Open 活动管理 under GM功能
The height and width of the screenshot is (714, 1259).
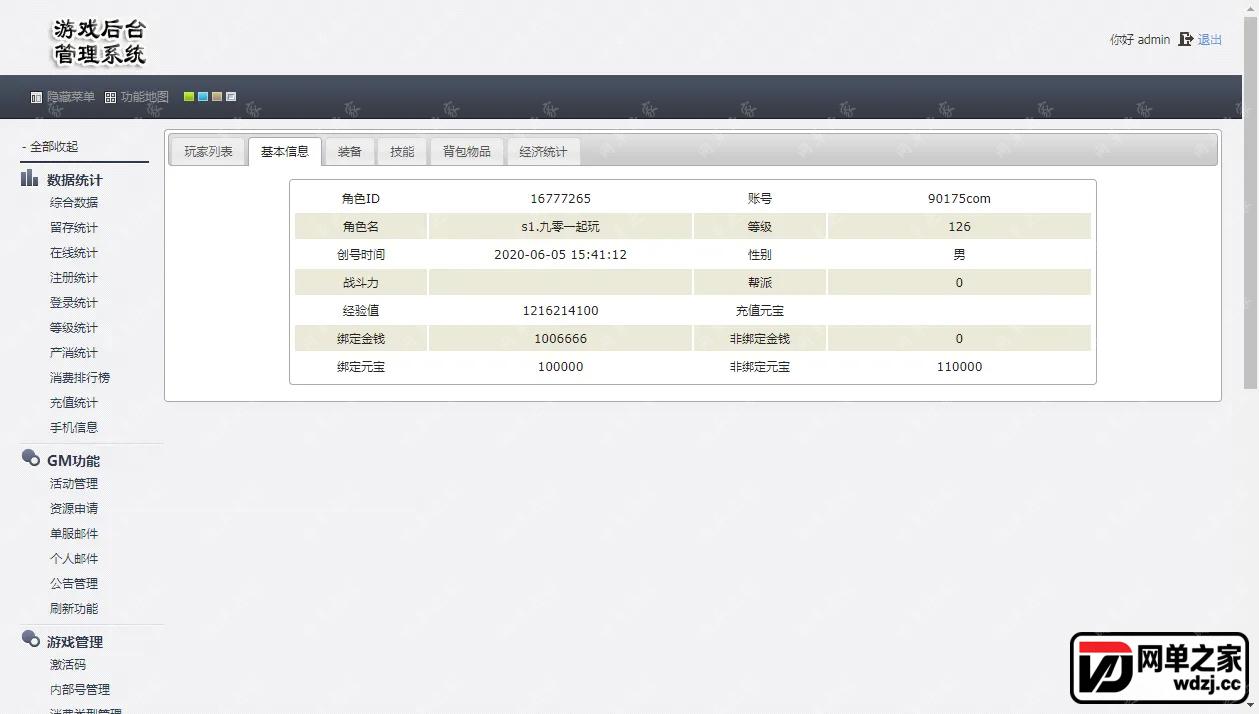[x=74, y=483]
